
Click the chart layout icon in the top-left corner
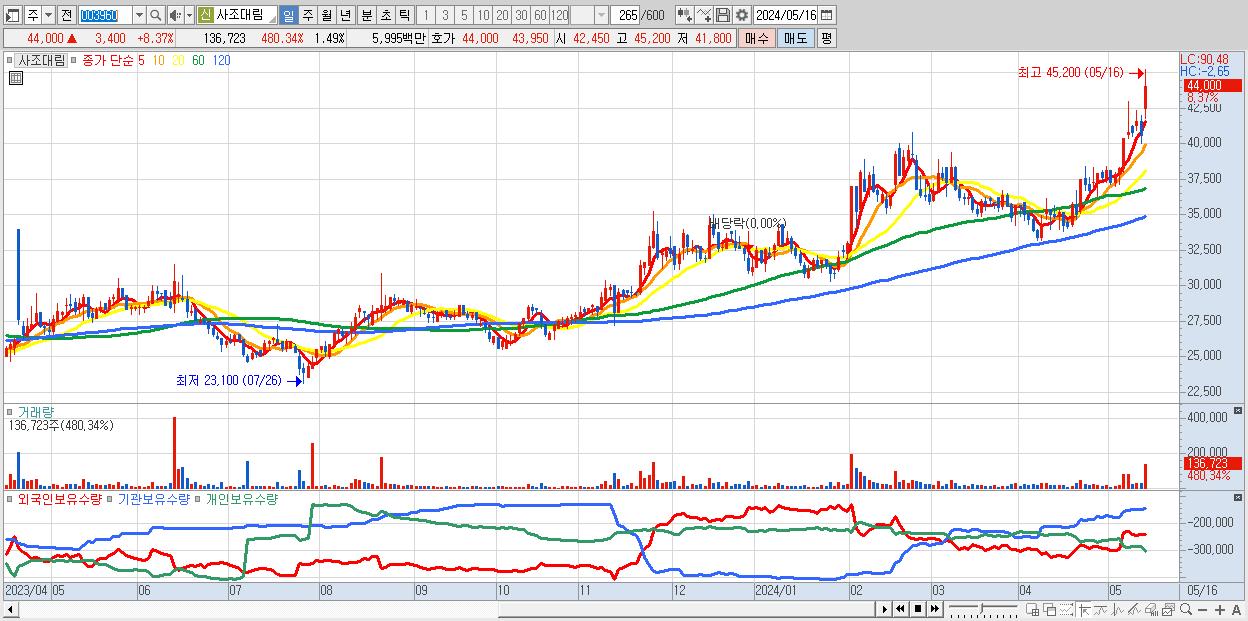(x=13, y=15)
